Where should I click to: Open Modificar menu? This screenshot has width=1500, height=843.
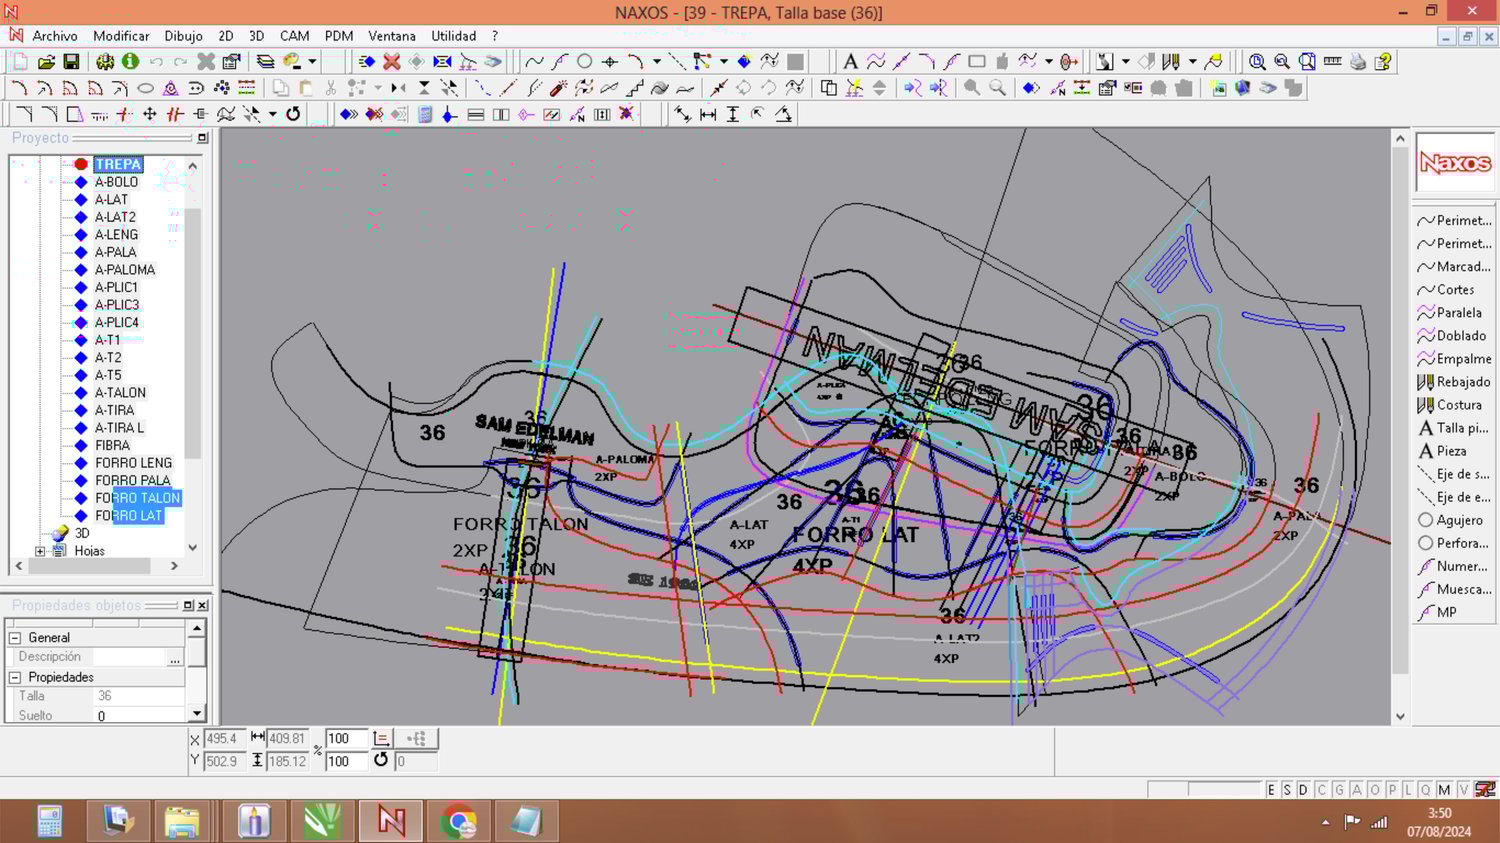(x=121, y=36)
